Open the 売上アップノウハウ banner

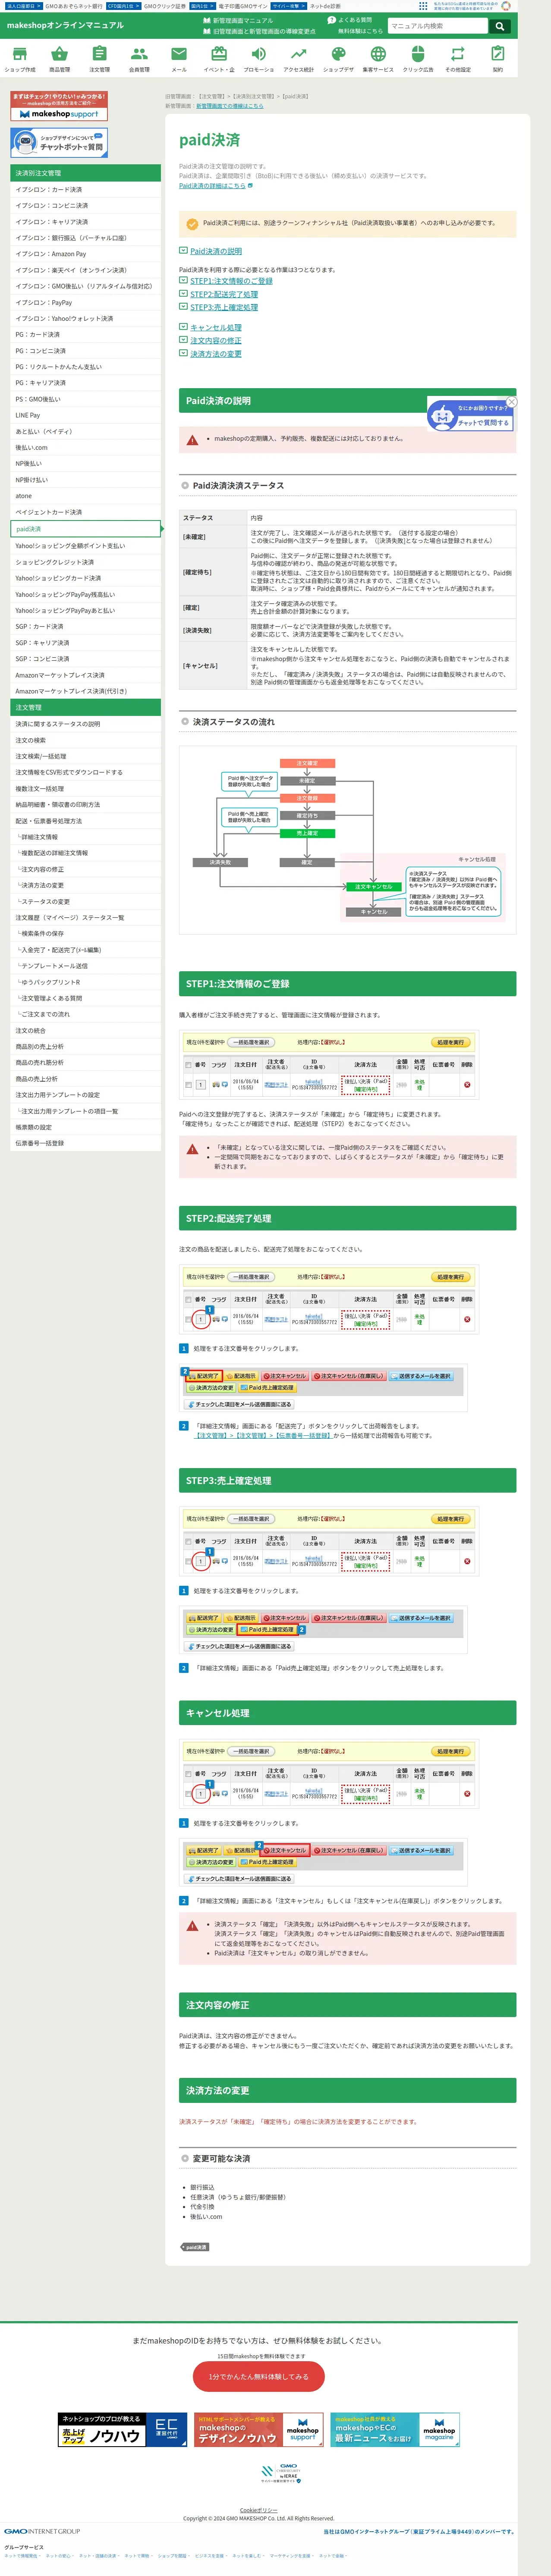[x=122, y=2430]
